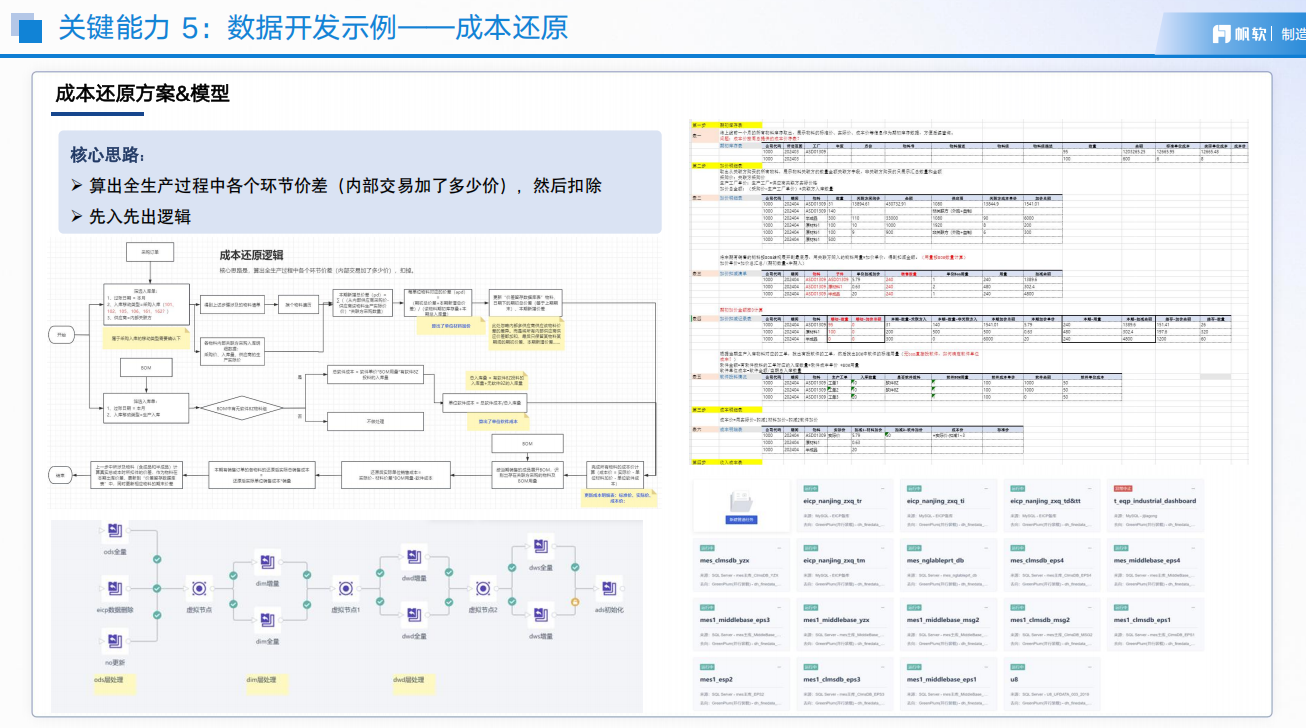Open the menu on eicp_nanjing_zxq_tr card
Image resolution: width=1306 pixels, height=728 pixels.
pos(882,487)
